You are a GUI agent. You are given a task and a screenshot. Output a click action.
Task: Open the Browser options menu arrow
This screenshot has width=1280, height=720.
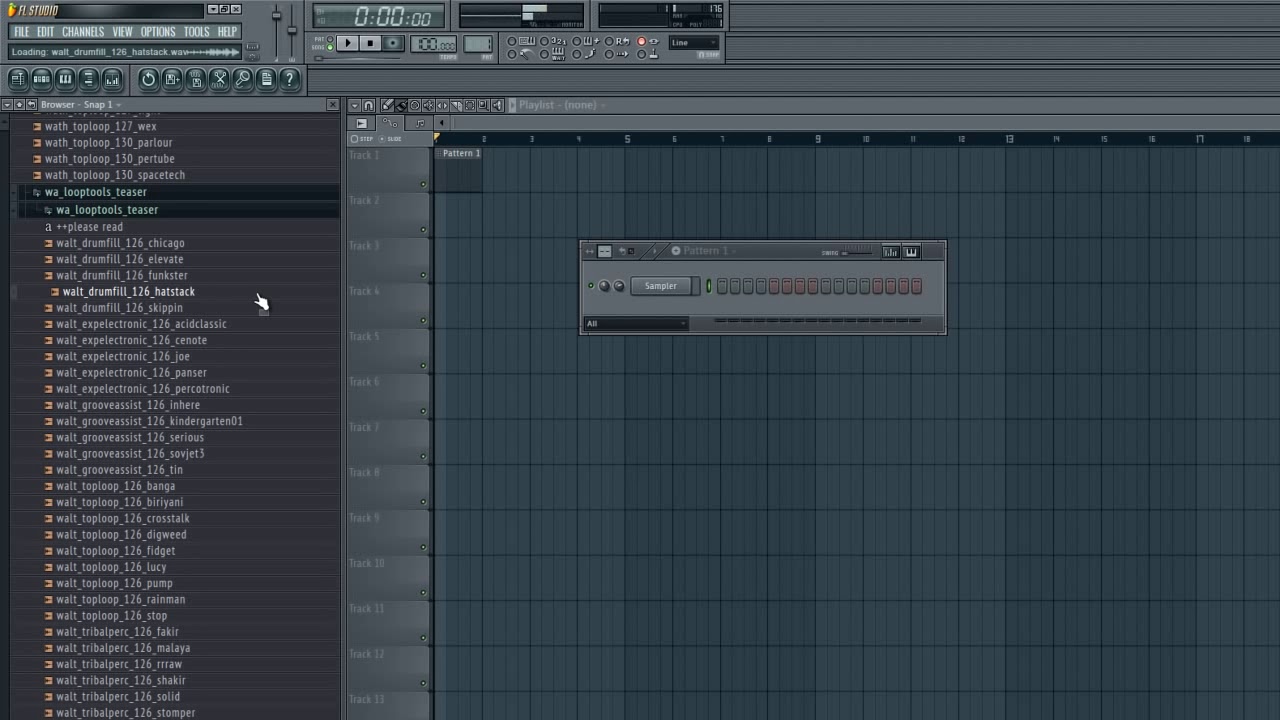tap(6, 104)
